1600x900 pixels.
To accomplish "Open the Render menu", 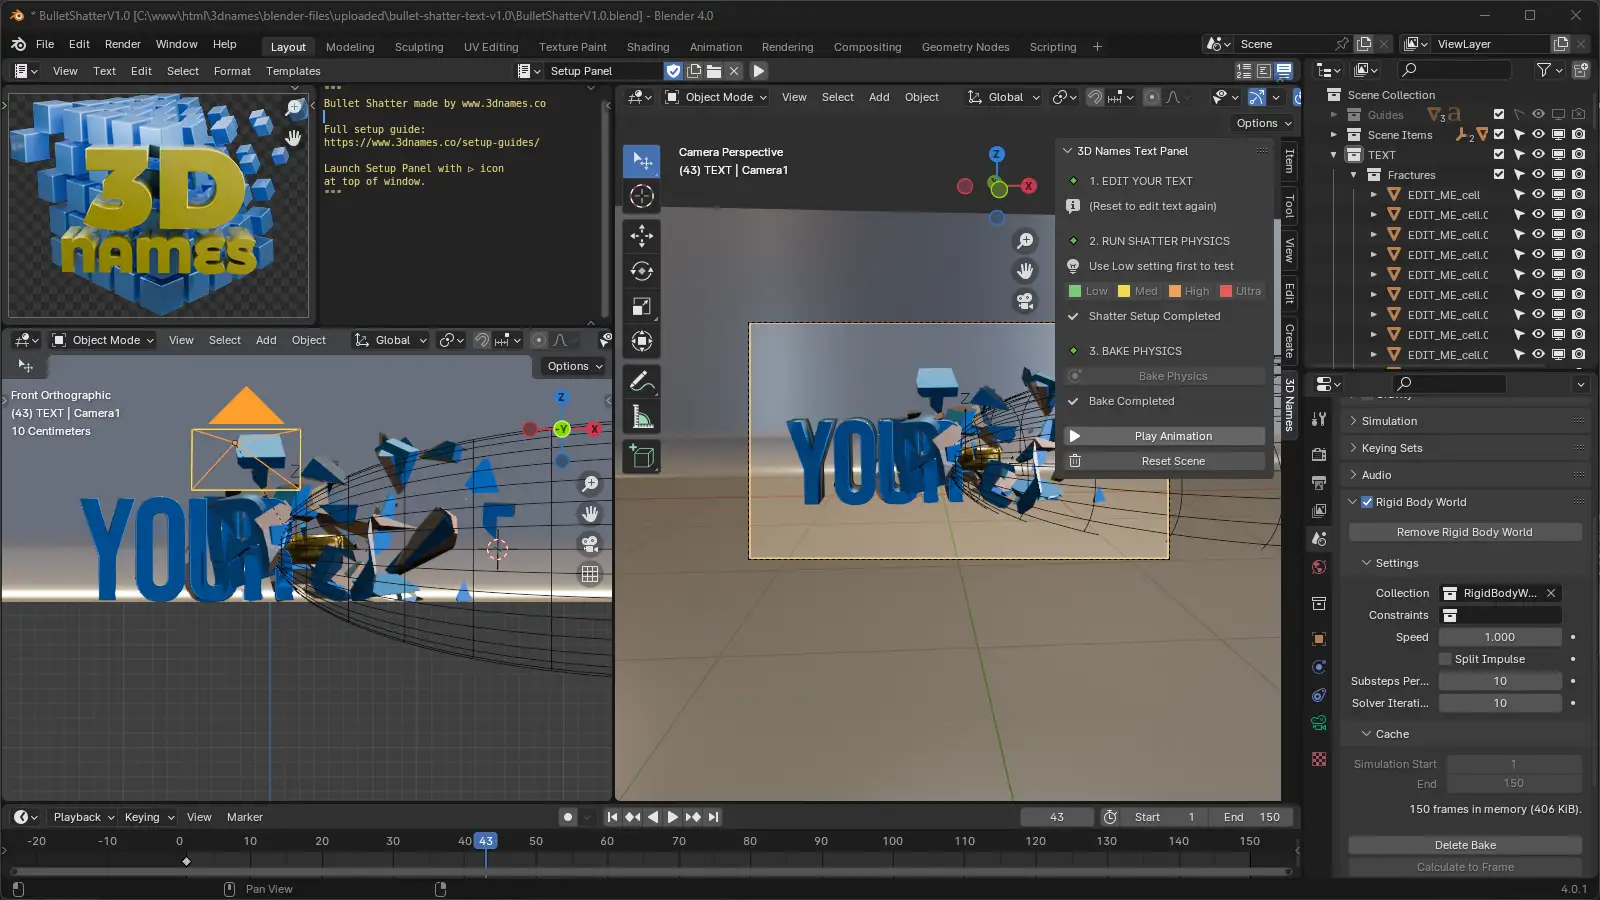I will point(123,44).
